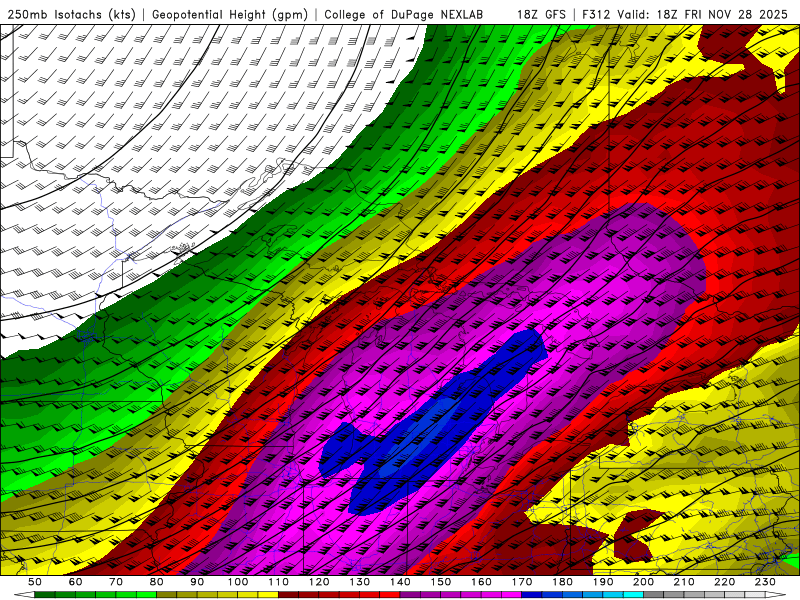Click the 150 label on the color scale
The image size is (800, 600).
[x=441, y=582]
